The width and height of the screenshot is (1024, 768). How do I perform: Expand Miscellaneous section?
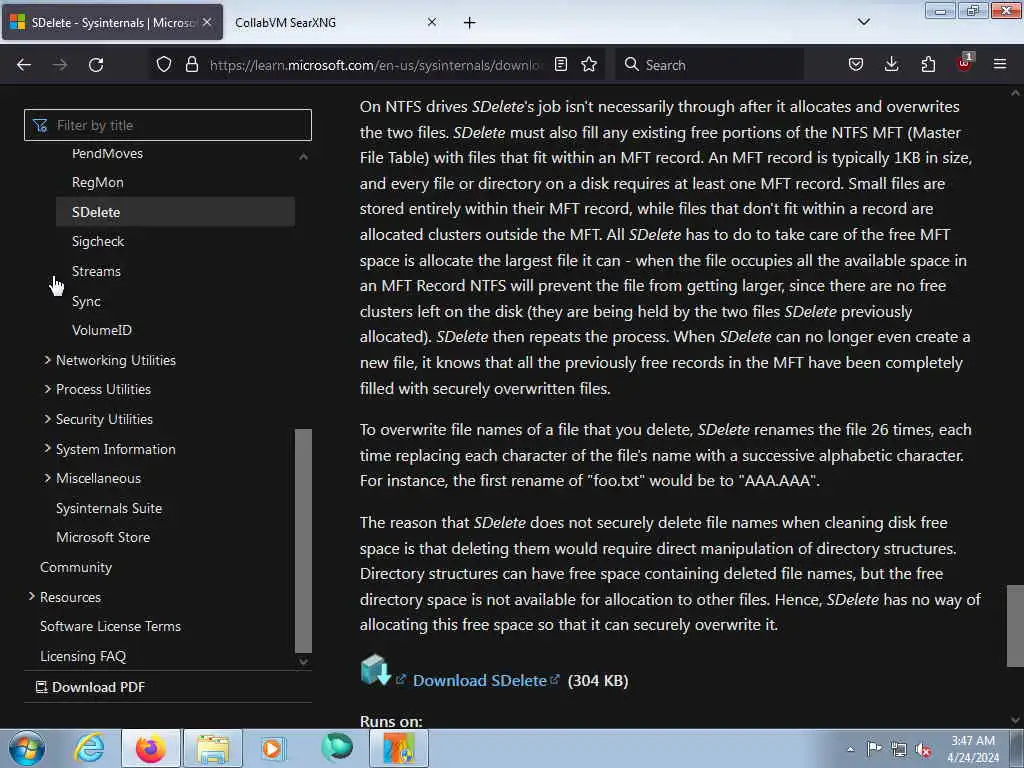pyautogui.click(x=98, y=478)
